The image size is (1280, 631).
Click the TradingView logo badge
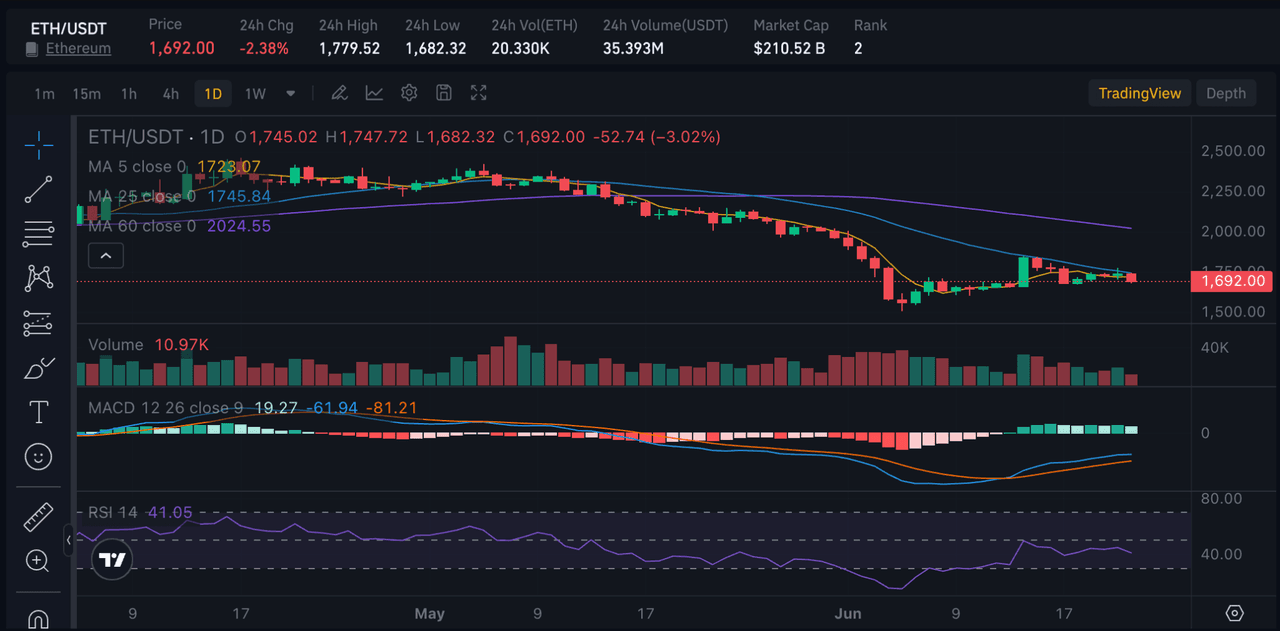pyautogui.click(x=113, y=560)
